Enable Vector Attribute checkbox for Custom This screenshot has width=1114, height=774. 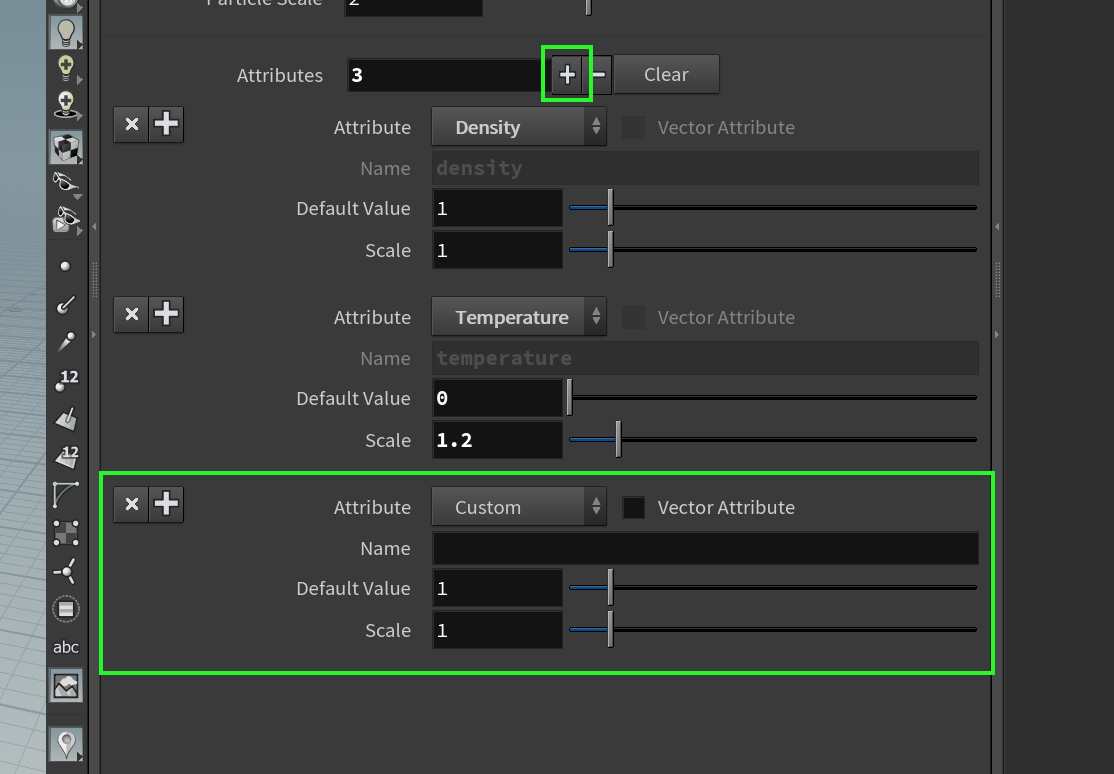pyautogui.click(x=634, y=507)
